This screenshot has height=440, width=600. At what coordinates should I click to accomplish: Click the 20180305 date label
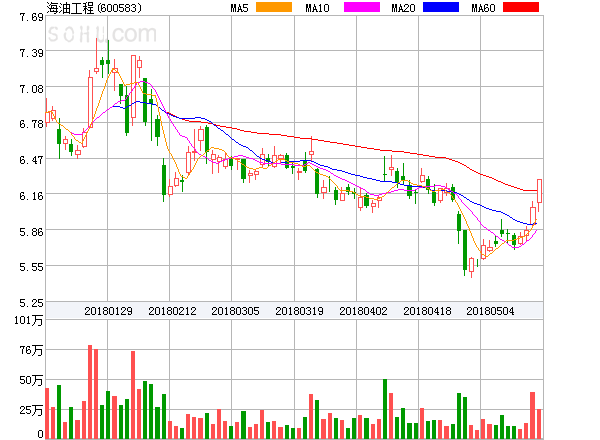235,311
